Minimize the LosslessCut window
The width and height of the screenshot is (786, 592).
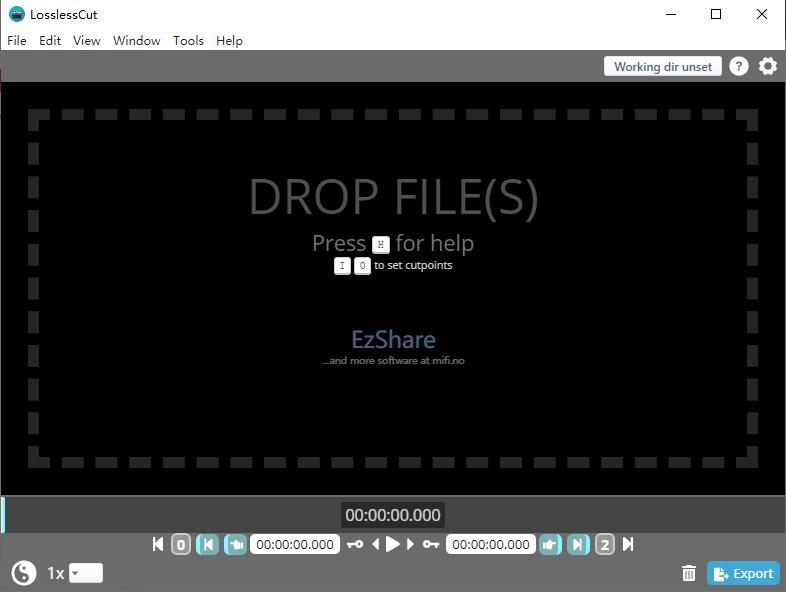tap(671, 14)
